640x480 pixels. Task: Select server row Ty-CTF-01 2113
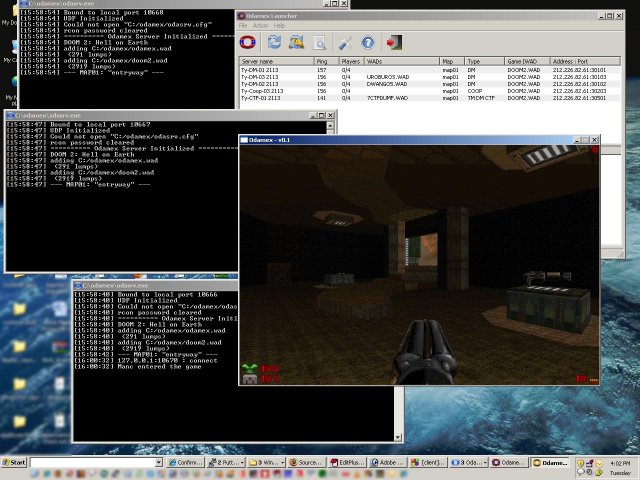[x=430, y=98]
